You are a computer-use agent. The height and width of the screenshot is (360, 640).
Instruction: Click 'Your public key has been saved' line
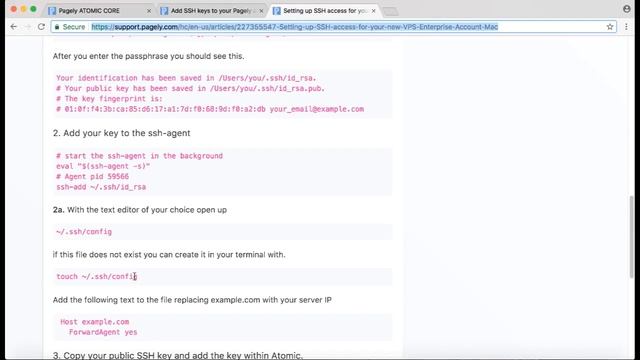[x=191, y=89]
